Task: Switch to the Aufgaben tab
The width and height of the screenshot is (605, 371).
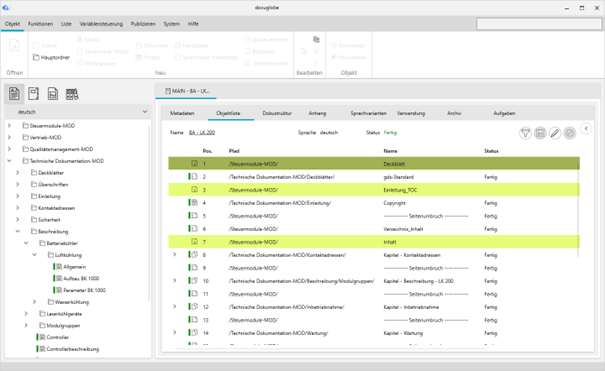Action: tap(504, 113)
